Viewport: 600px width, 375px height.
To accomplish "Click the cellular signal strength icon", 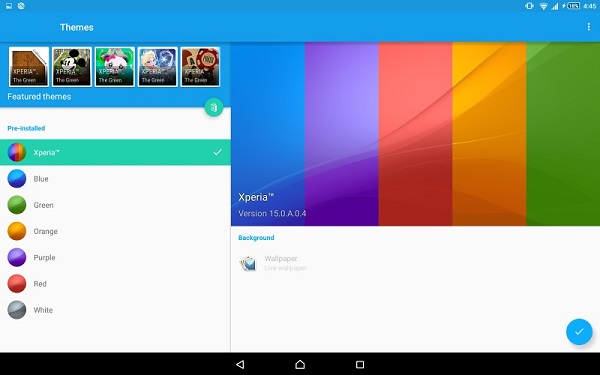I will coord(554,6).
